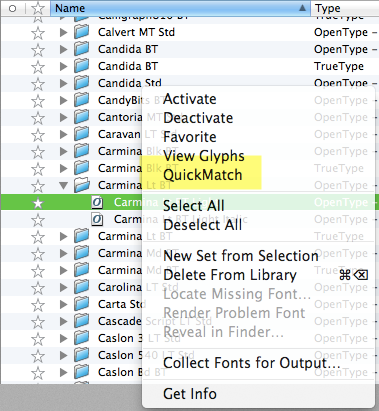Click the Carmina Lt BT Light font file icon

(x=97, y=202)
